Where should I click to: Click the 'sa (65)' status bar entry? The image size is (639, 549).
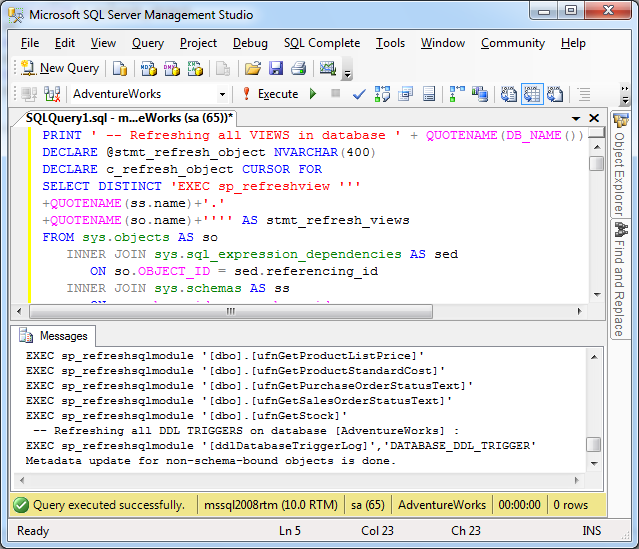pos(368,505)
